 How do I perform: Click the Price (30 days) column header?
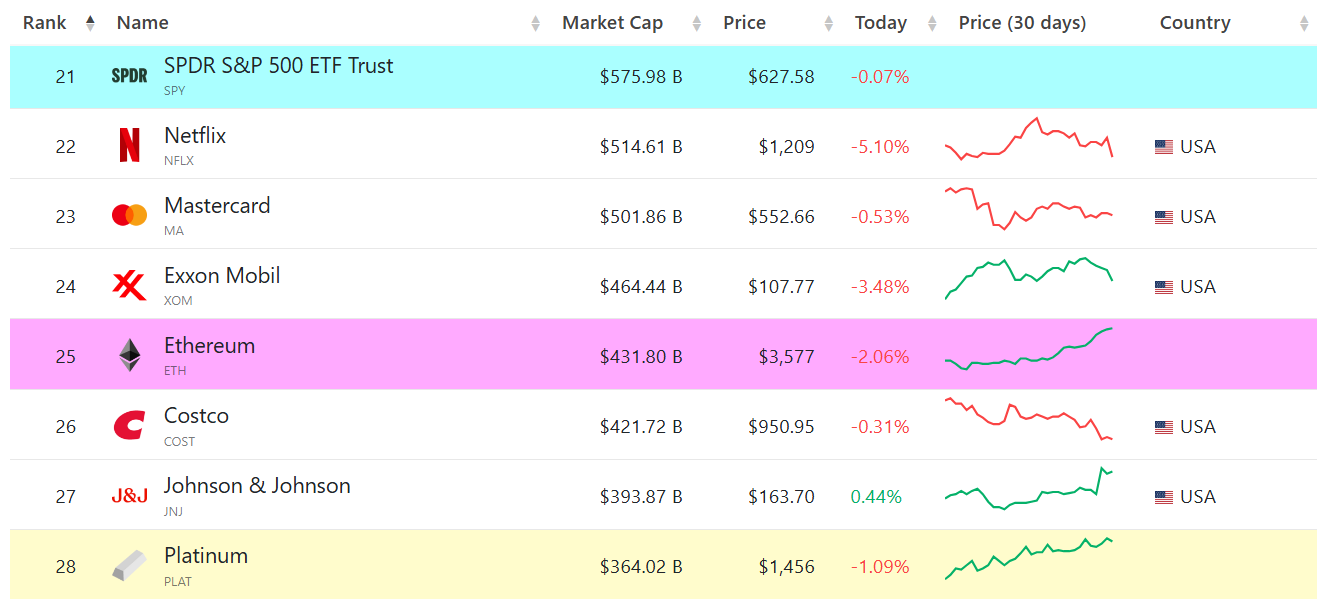1022,23
